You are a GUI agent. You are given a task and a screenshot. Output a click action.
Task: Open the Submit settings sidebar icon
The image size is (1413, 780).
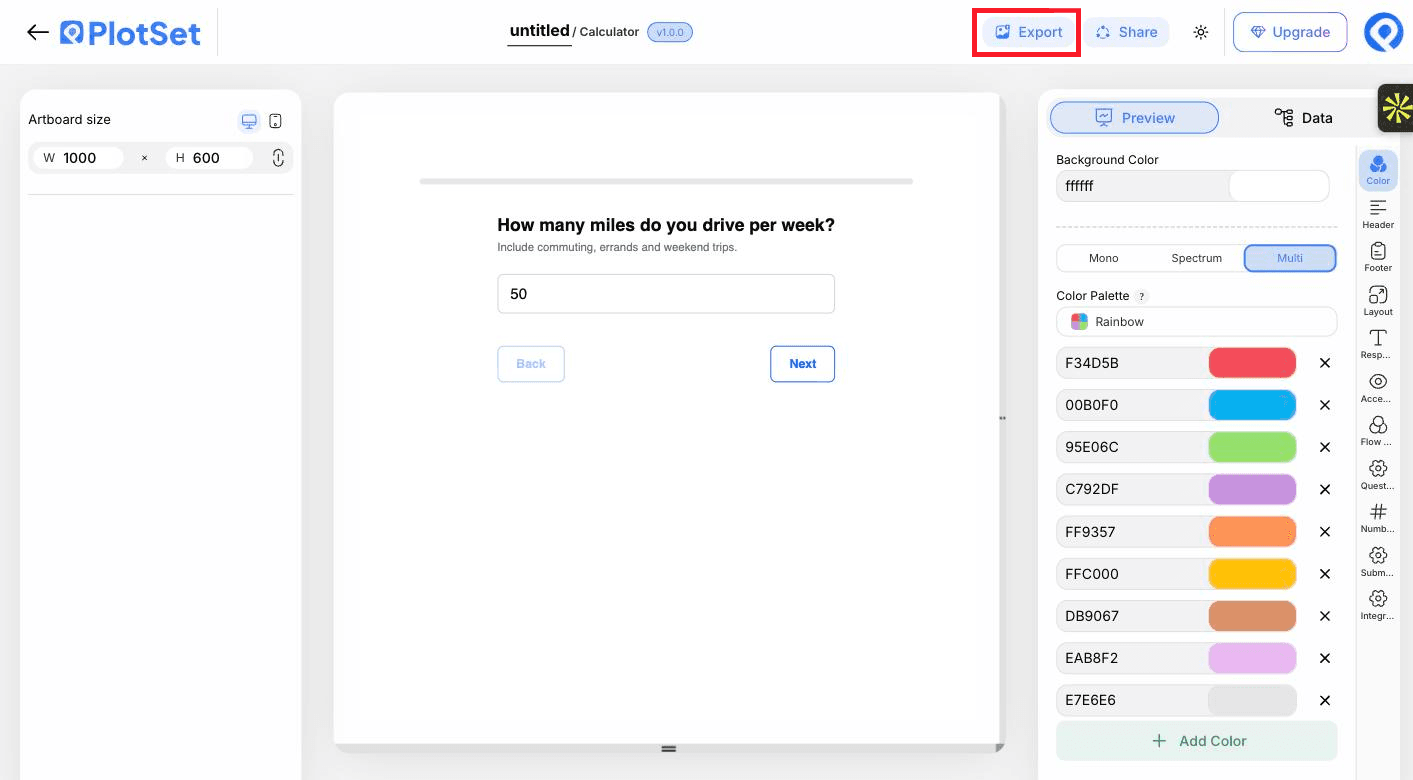[x=1378, y=562]
